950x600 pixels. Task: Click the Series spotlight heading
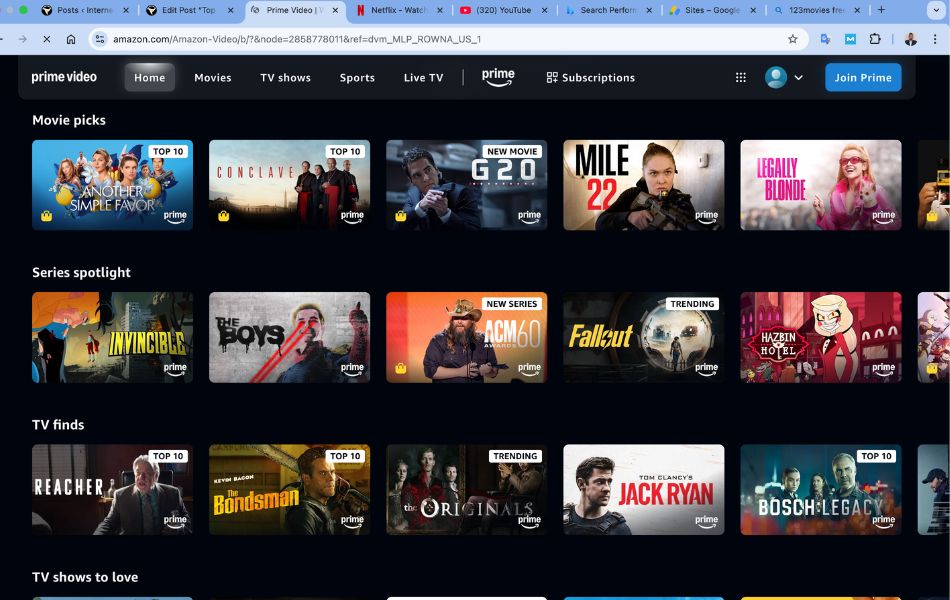pyautogui.click(x=81, y=272)
